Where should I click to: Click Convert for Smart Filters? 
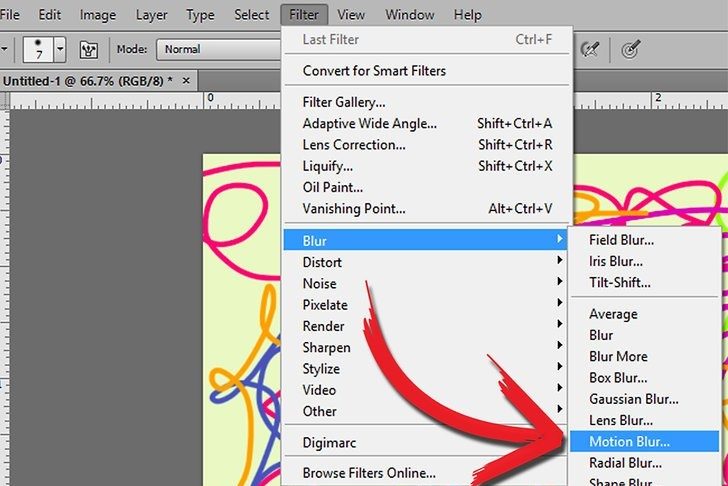click(374, 71)
